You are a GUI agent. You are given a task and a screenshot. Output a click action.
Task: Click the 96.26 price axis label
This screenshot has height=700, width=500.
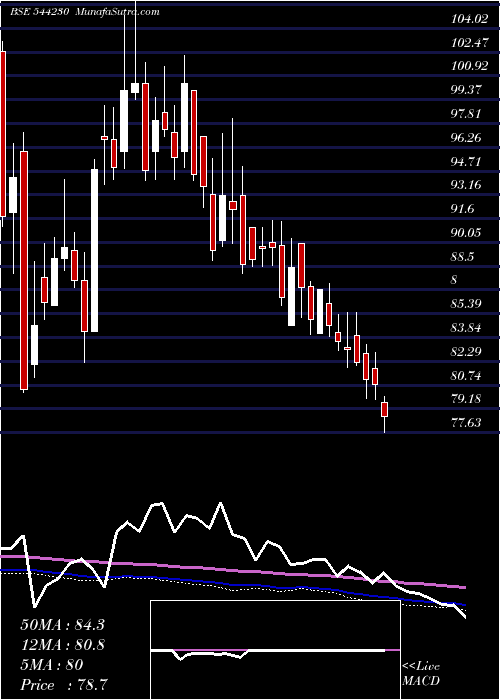click(x=468, y=138)
